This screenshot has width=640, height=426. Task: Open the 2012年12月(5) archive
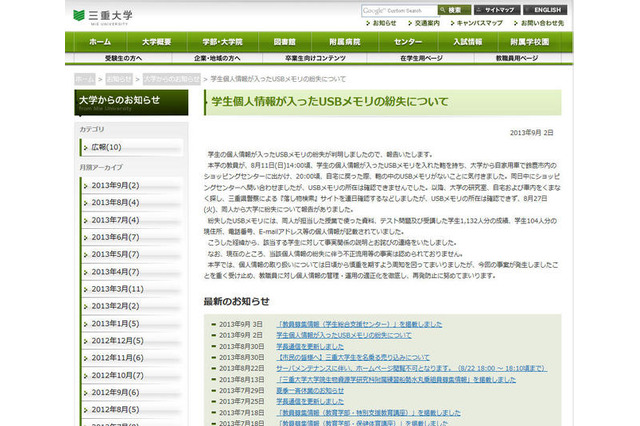coord(131,341)
